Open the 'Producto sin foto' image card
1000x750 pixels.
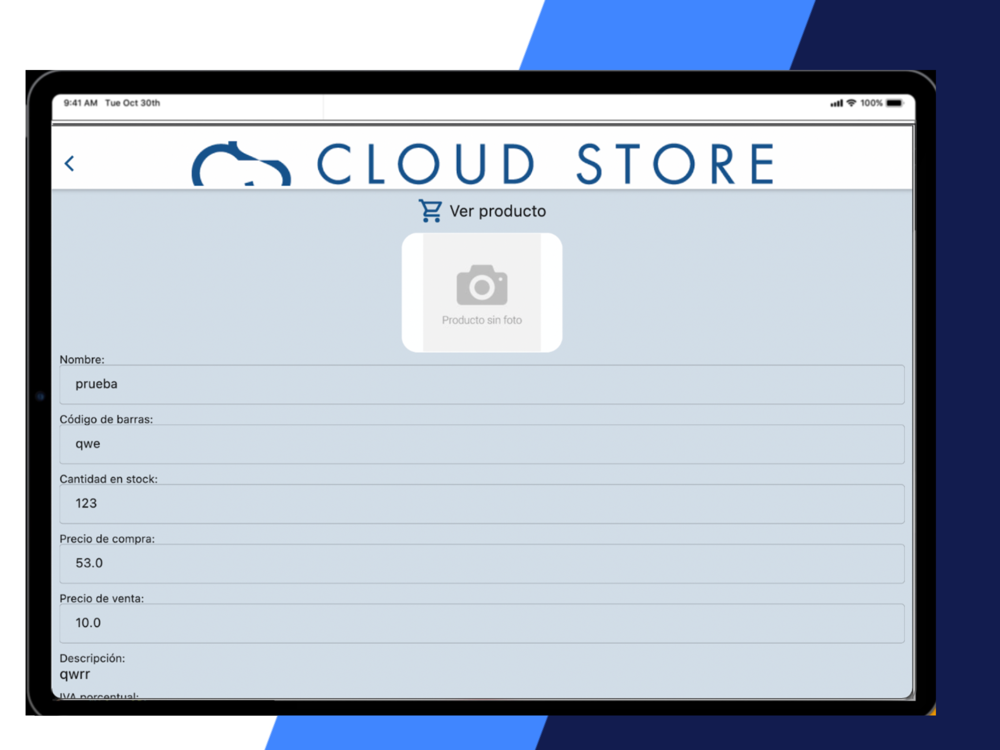[482, 293]
